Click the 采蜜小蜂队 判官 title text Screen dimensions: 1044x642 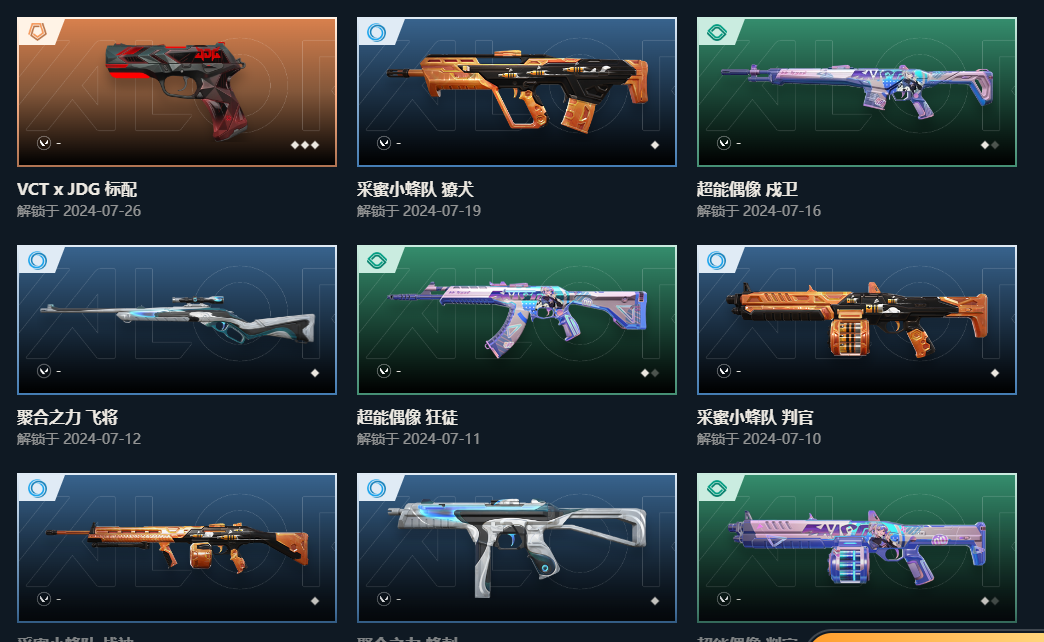(x=755, y=418)
